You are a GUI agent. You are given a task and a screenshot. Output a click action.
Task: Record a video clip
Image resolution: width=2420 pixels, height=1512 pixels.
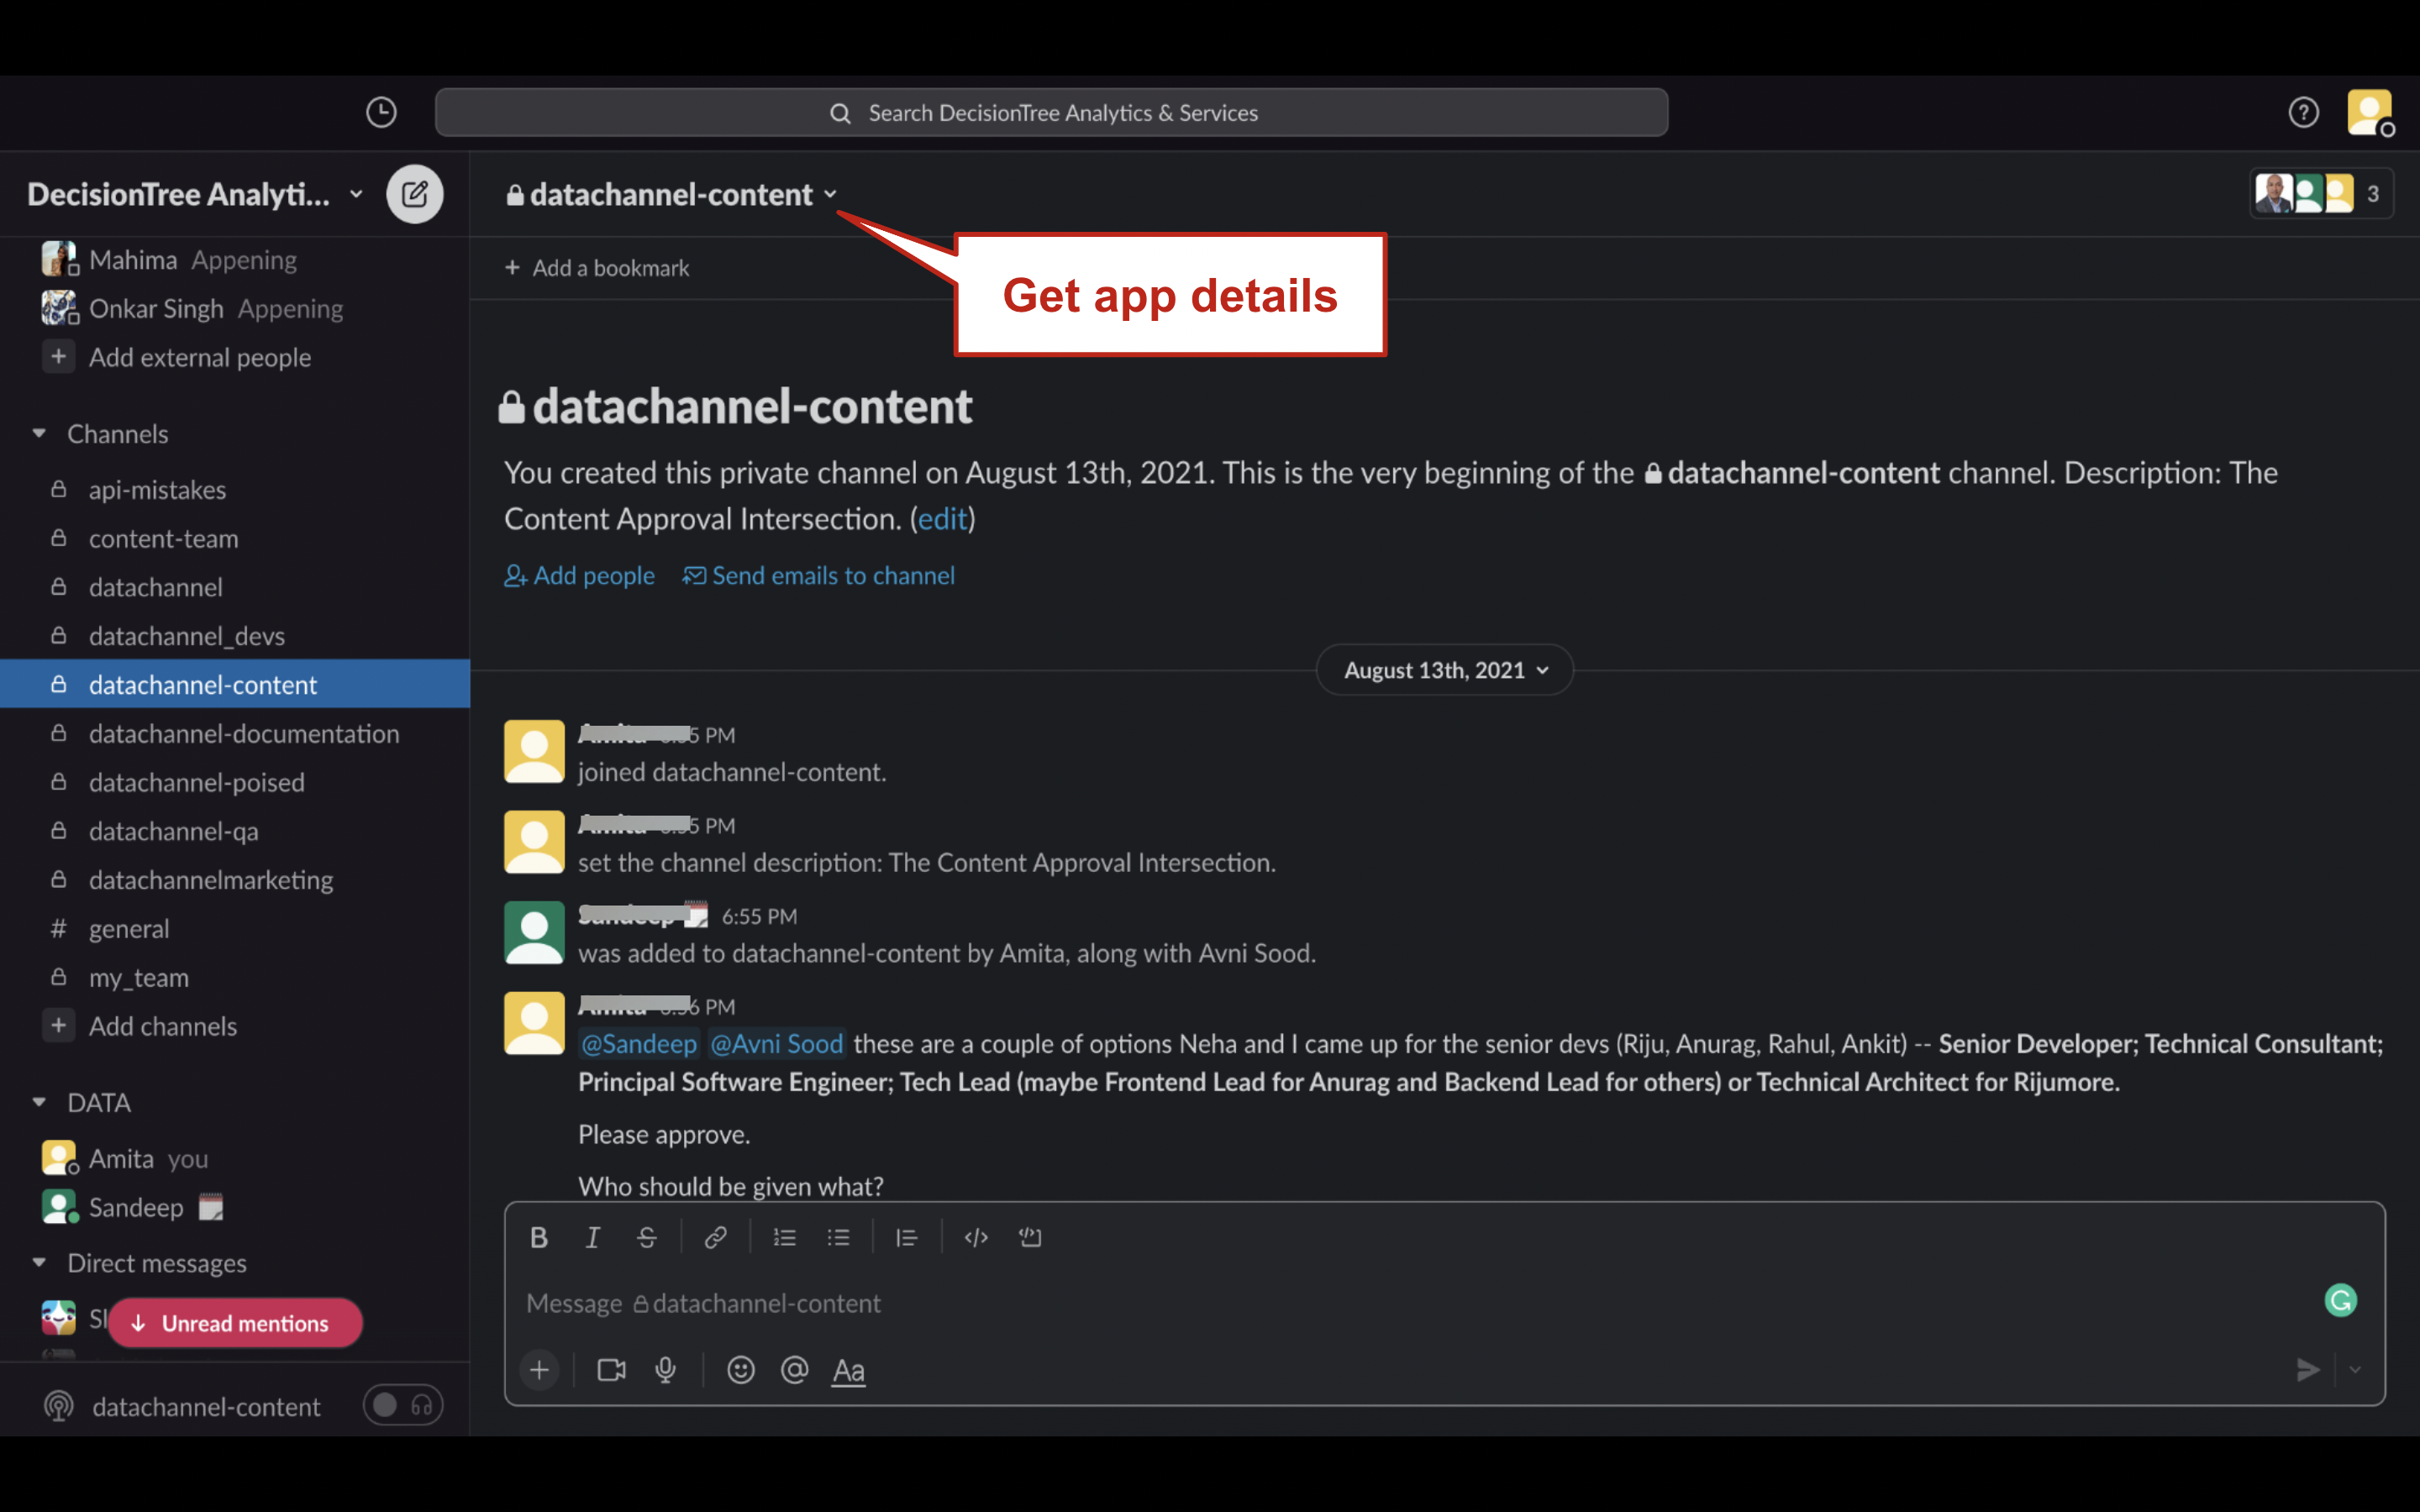pos(611,1370)
